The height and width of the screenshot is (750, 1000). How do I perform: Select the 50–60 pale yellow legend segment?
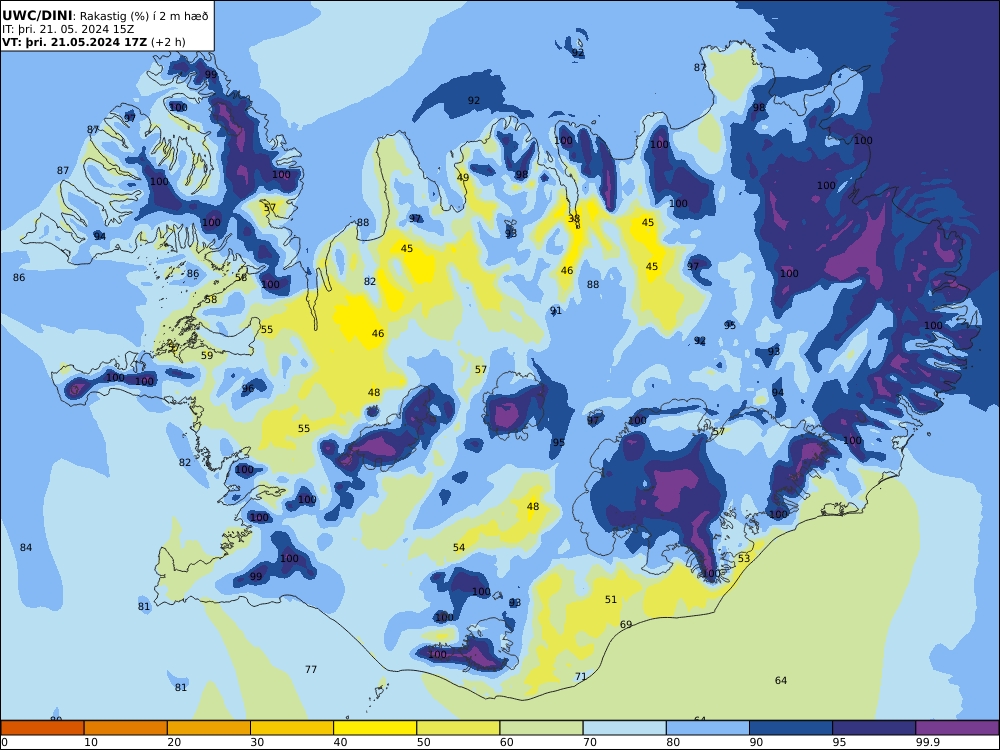[458, 728]
